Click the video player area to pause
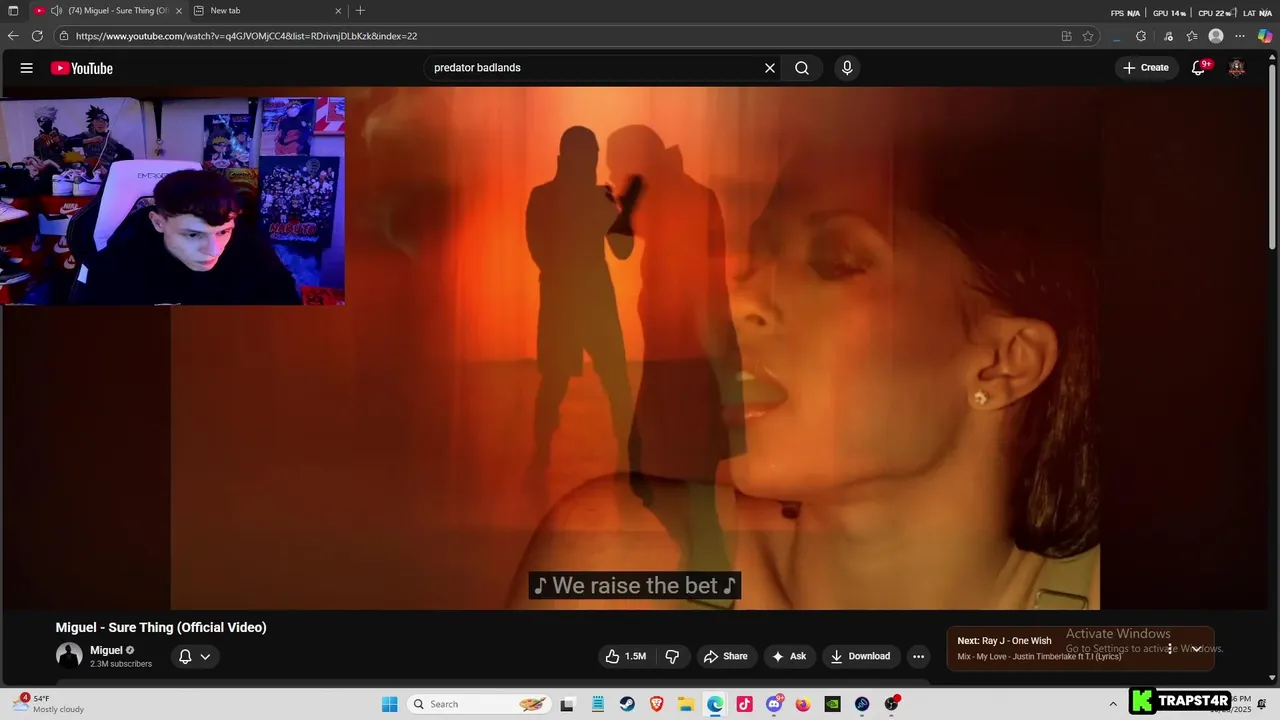Image resolution: width=1280 pixels, height=720 pixels. point(635,348)
